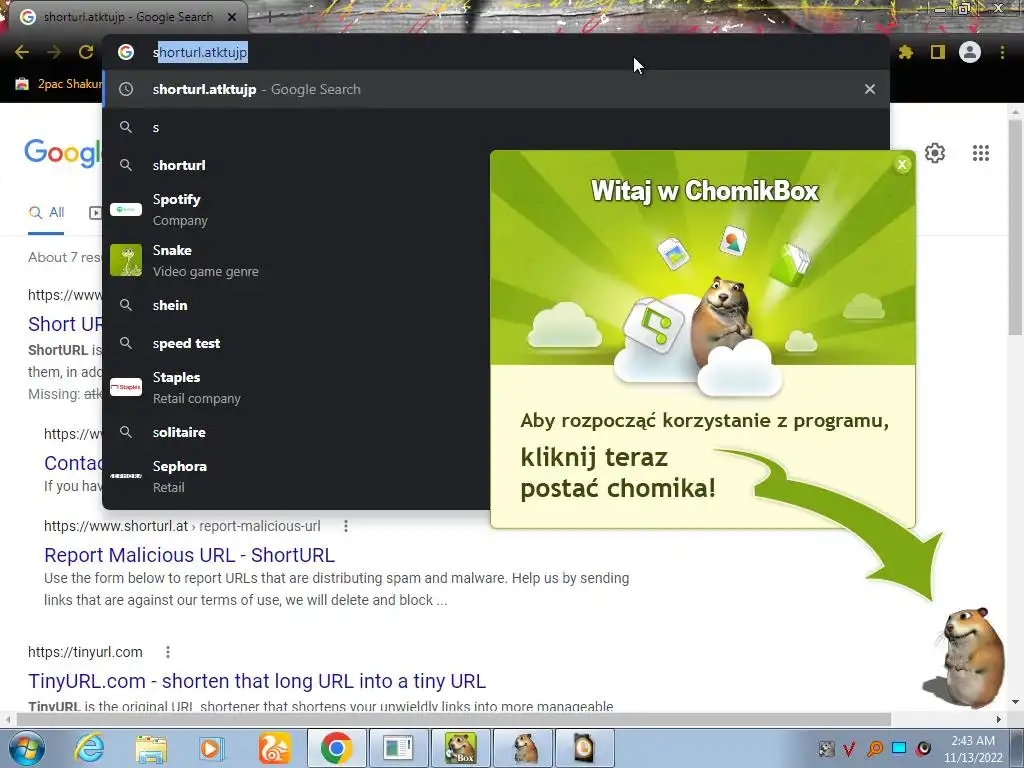Click the horizontal page scrollbar
Screen dimensions: 1024x768
[x=453, y=719]
